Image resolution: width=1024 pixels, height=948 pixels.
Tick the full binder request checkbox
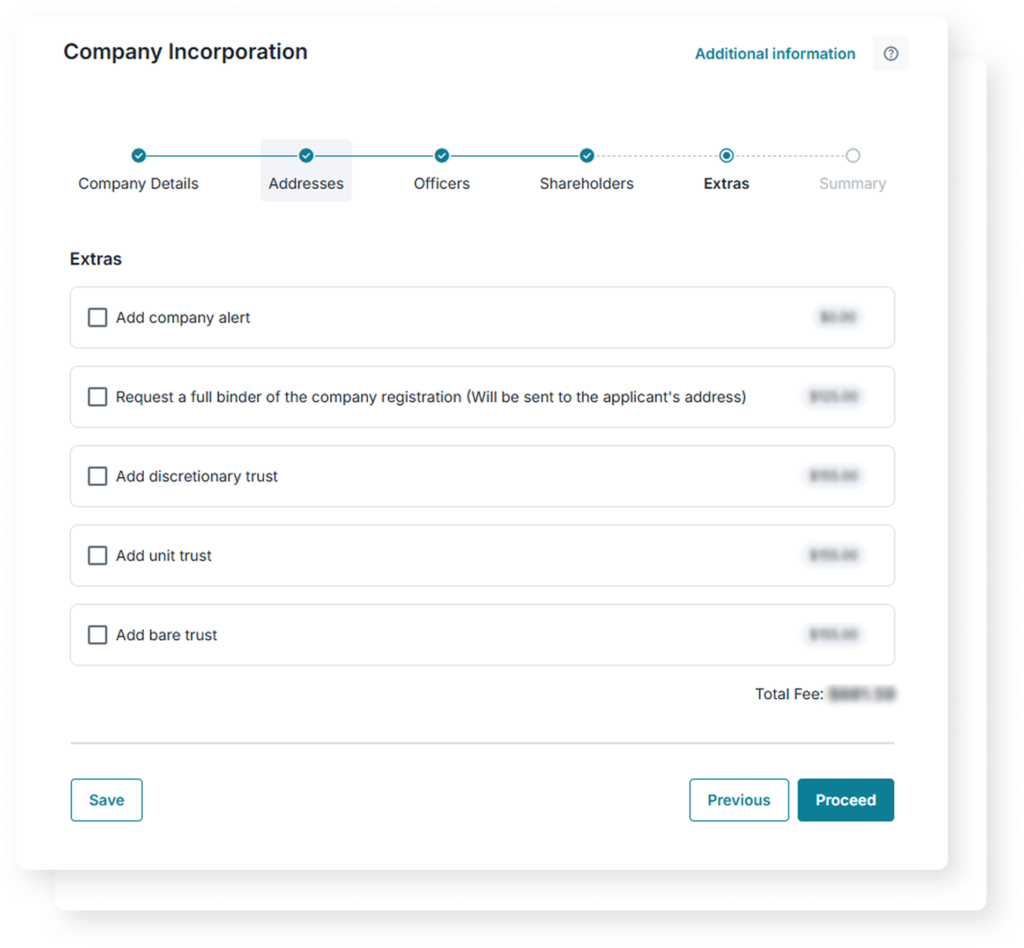point(97,397)
